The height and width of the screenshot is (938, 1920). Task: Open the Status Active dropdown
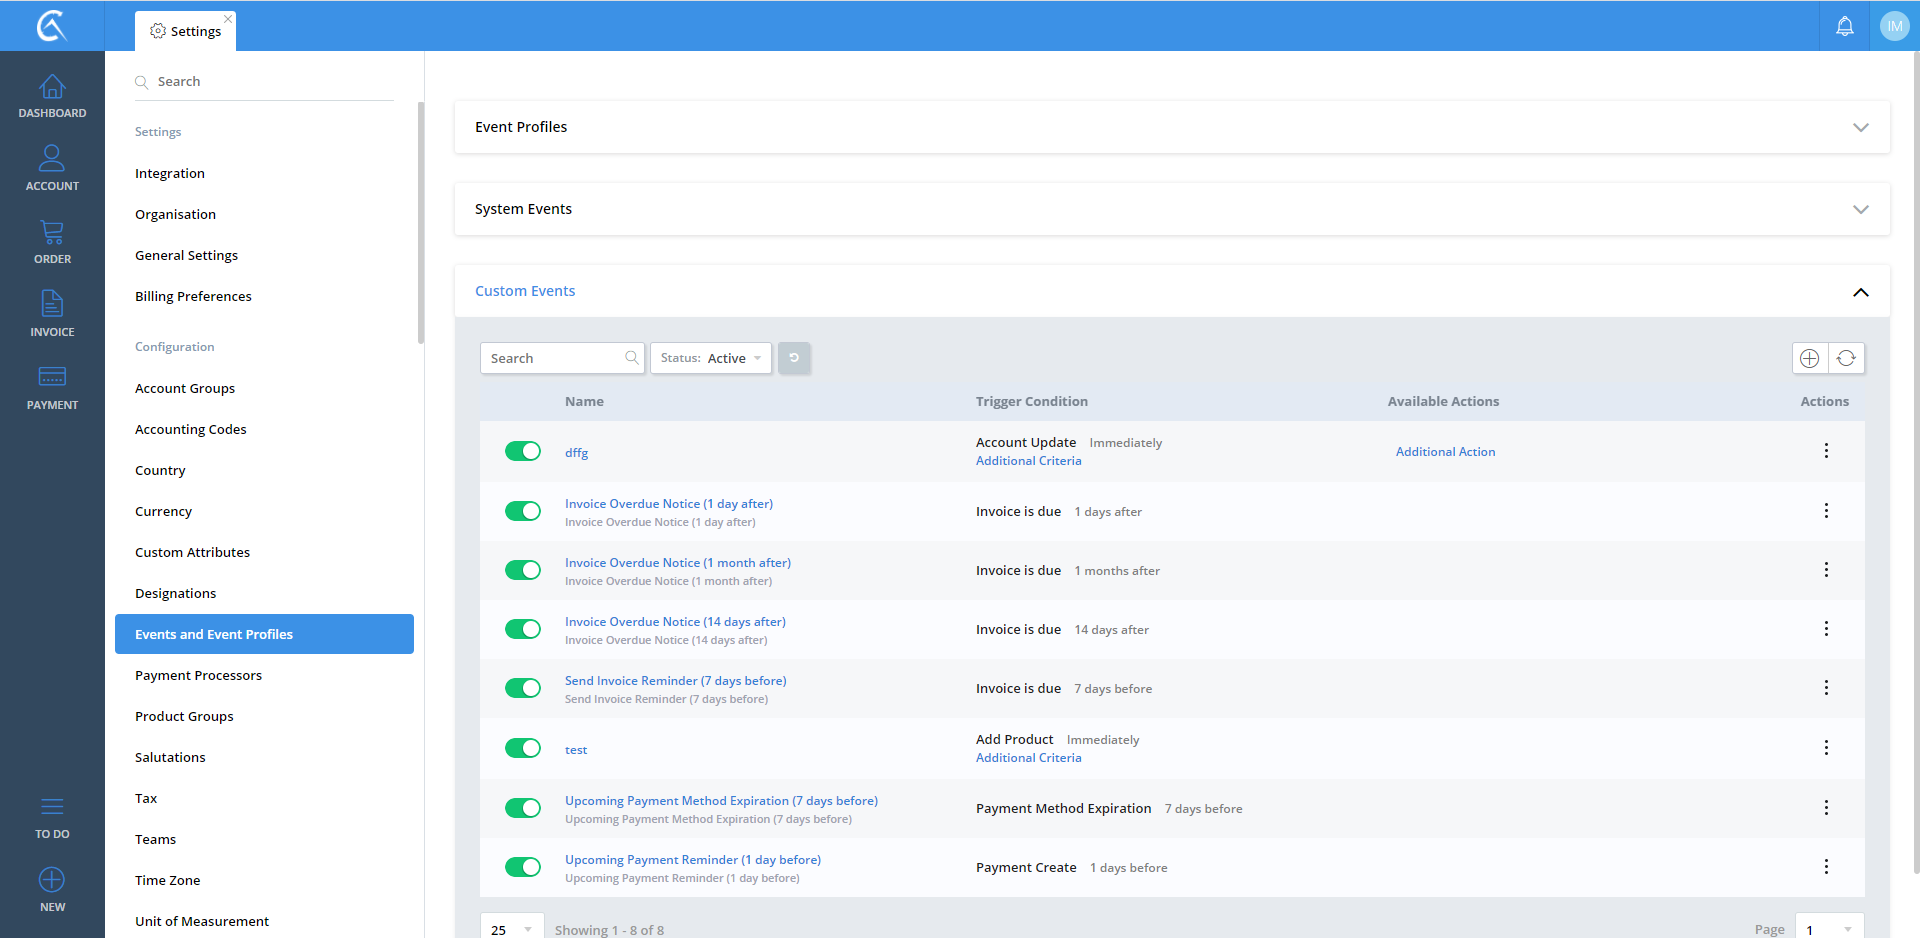click(711, 358)
